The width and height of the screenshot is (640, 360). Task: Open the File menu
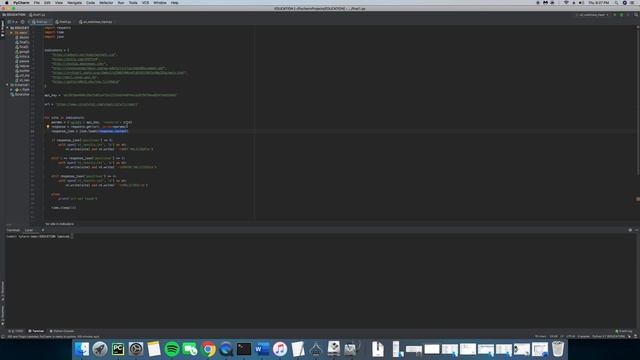coord(37,2)
